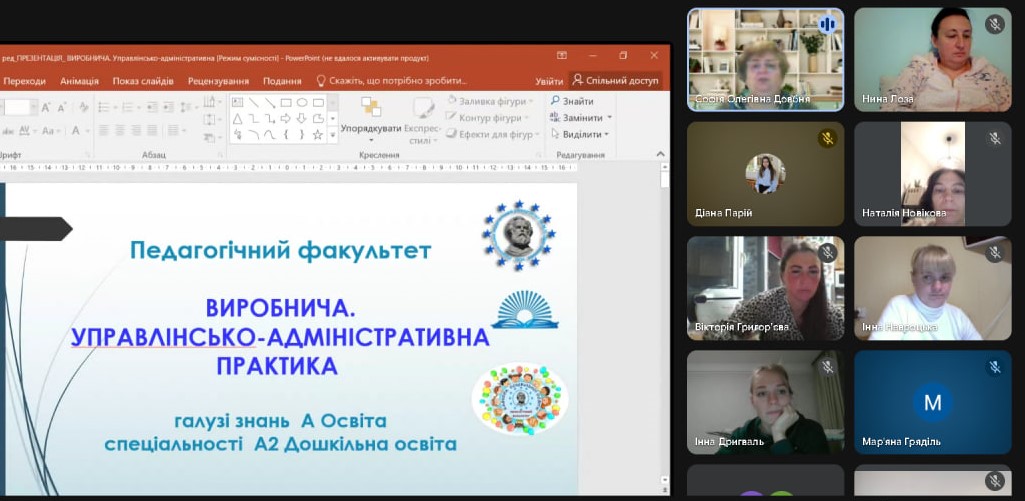The width and height of the screenshot is (1025, 501).
Task: Pick the star shape from the shapes gallery
Action: pyautogui.click(x=318, y=134)
